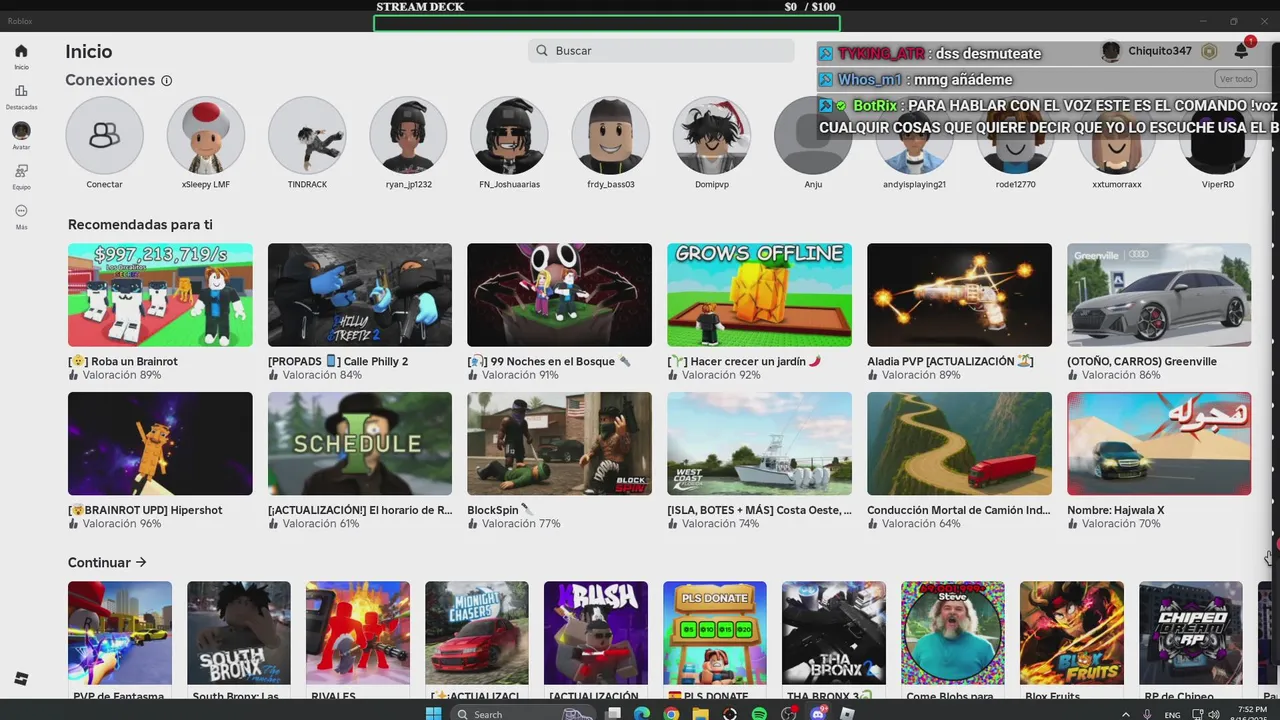Screen dimensions: 1280x720
Task: Open South Bronx game in Continuar
Action: [239, 633]
